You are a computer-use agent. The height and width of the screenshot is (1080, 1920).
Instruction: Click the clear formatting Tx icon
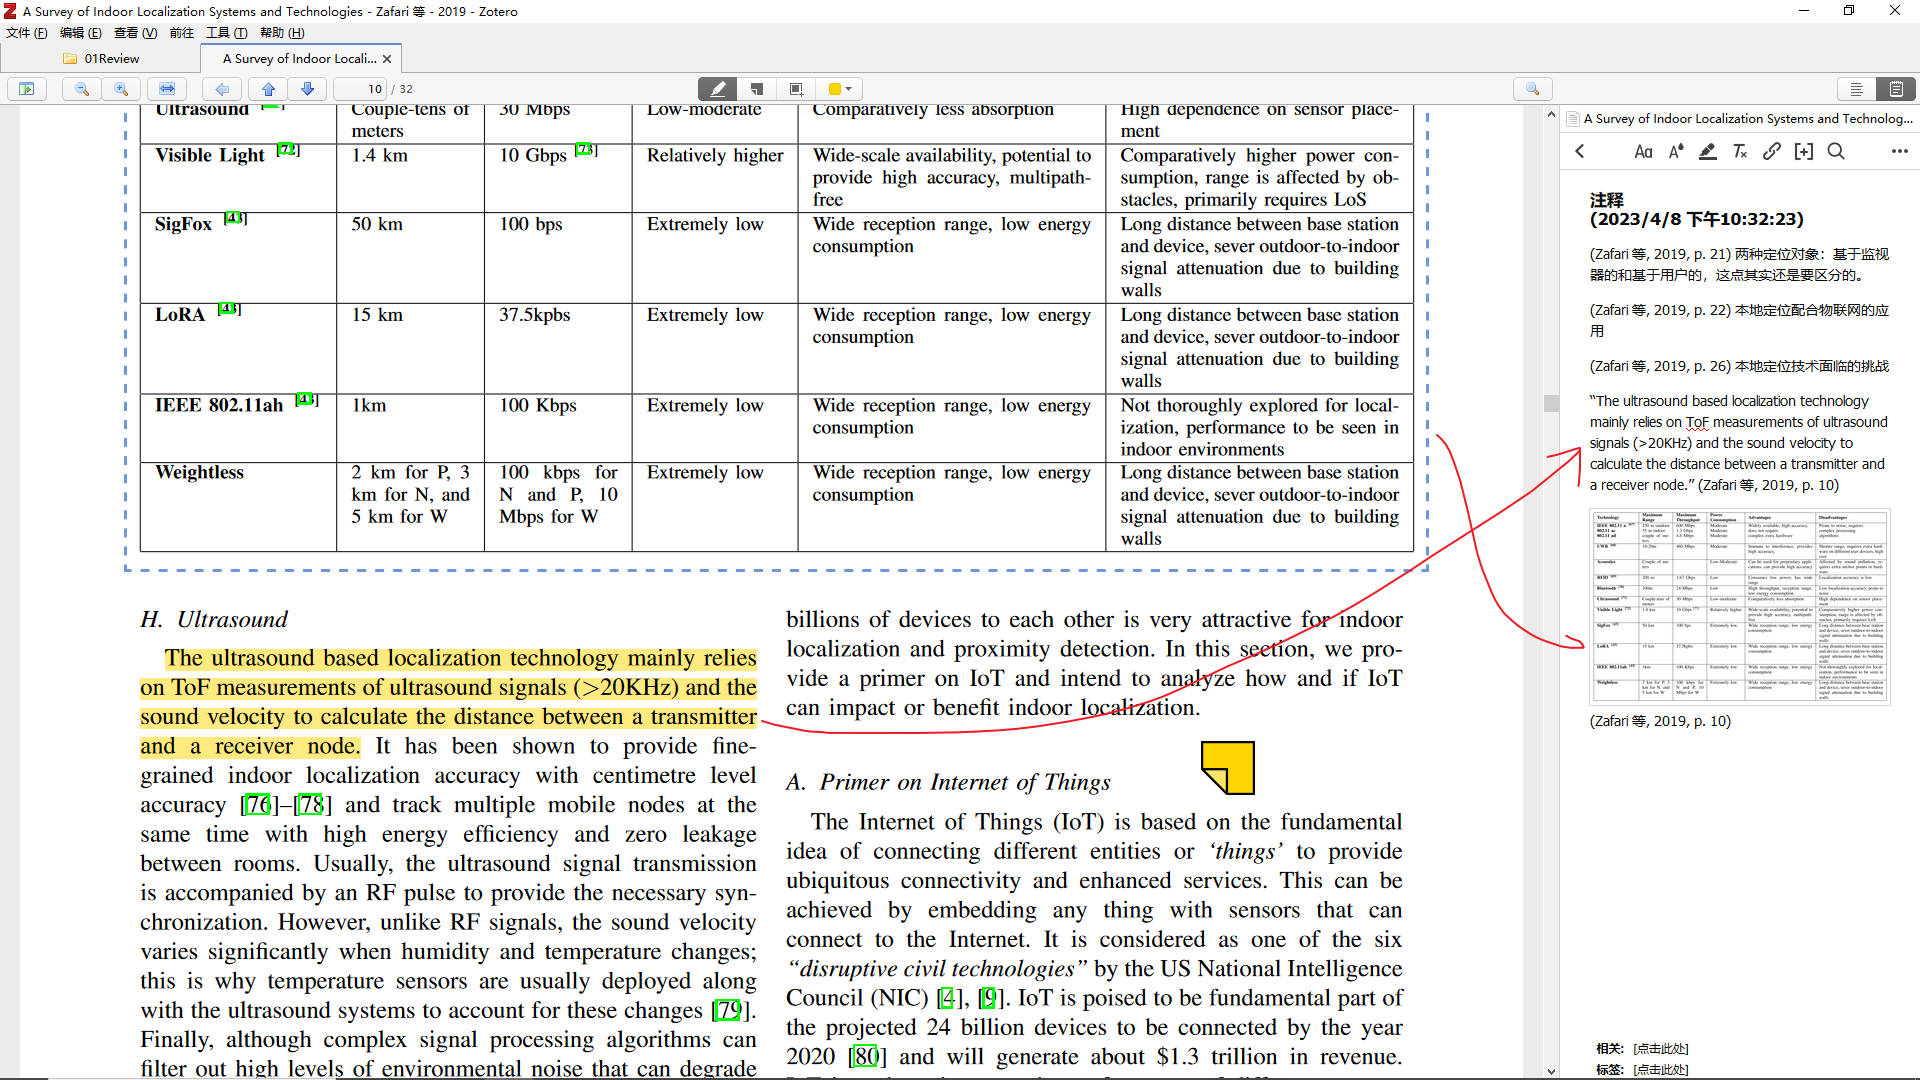pos(1740,151)
